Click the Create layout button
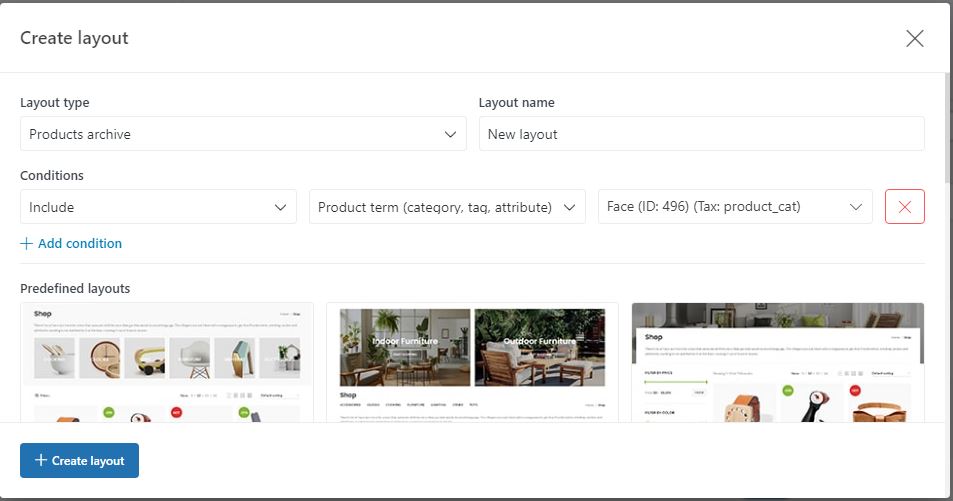This screenshot has width=953, height=501. point(79,460)
